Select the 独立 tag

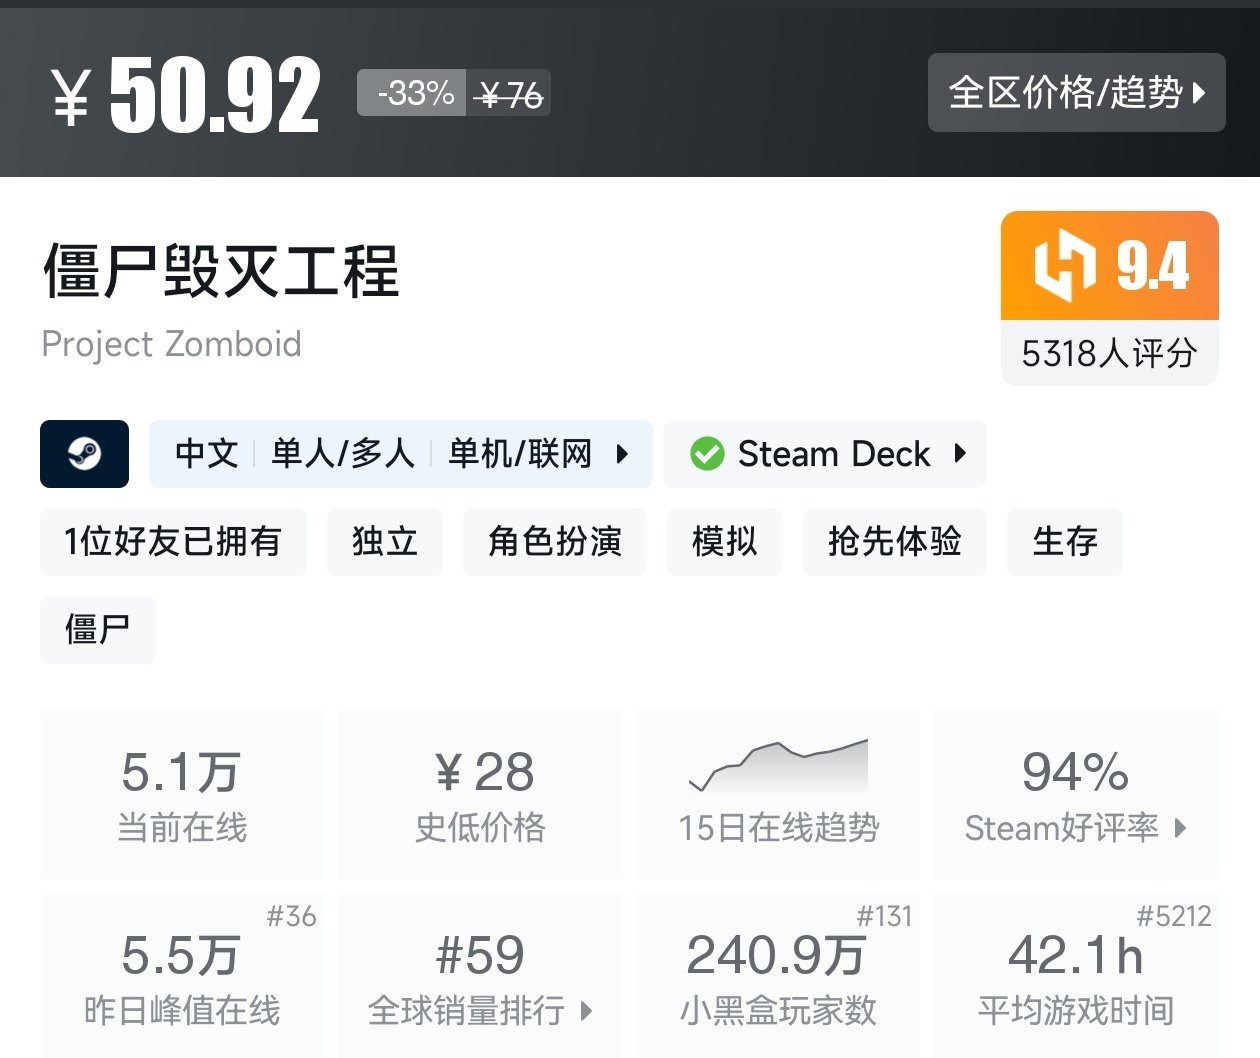(385, 542)
